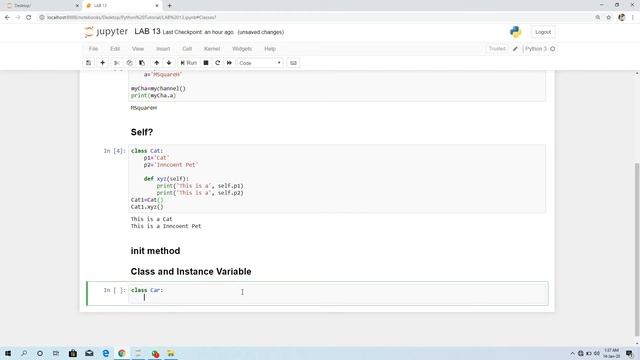Open the Cell menu
This screenshot has height=360, width=640.
[187, 49]
